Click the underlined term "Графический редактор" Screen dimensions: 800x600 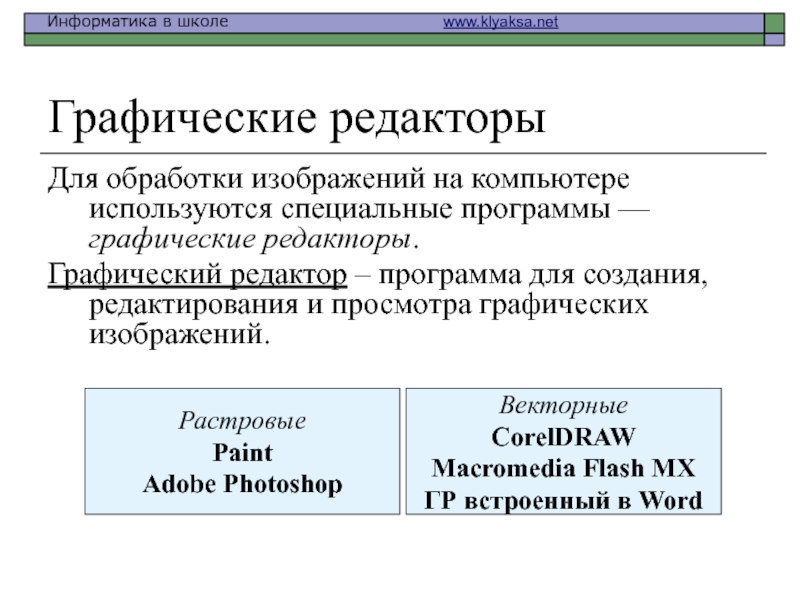[197, 275]
